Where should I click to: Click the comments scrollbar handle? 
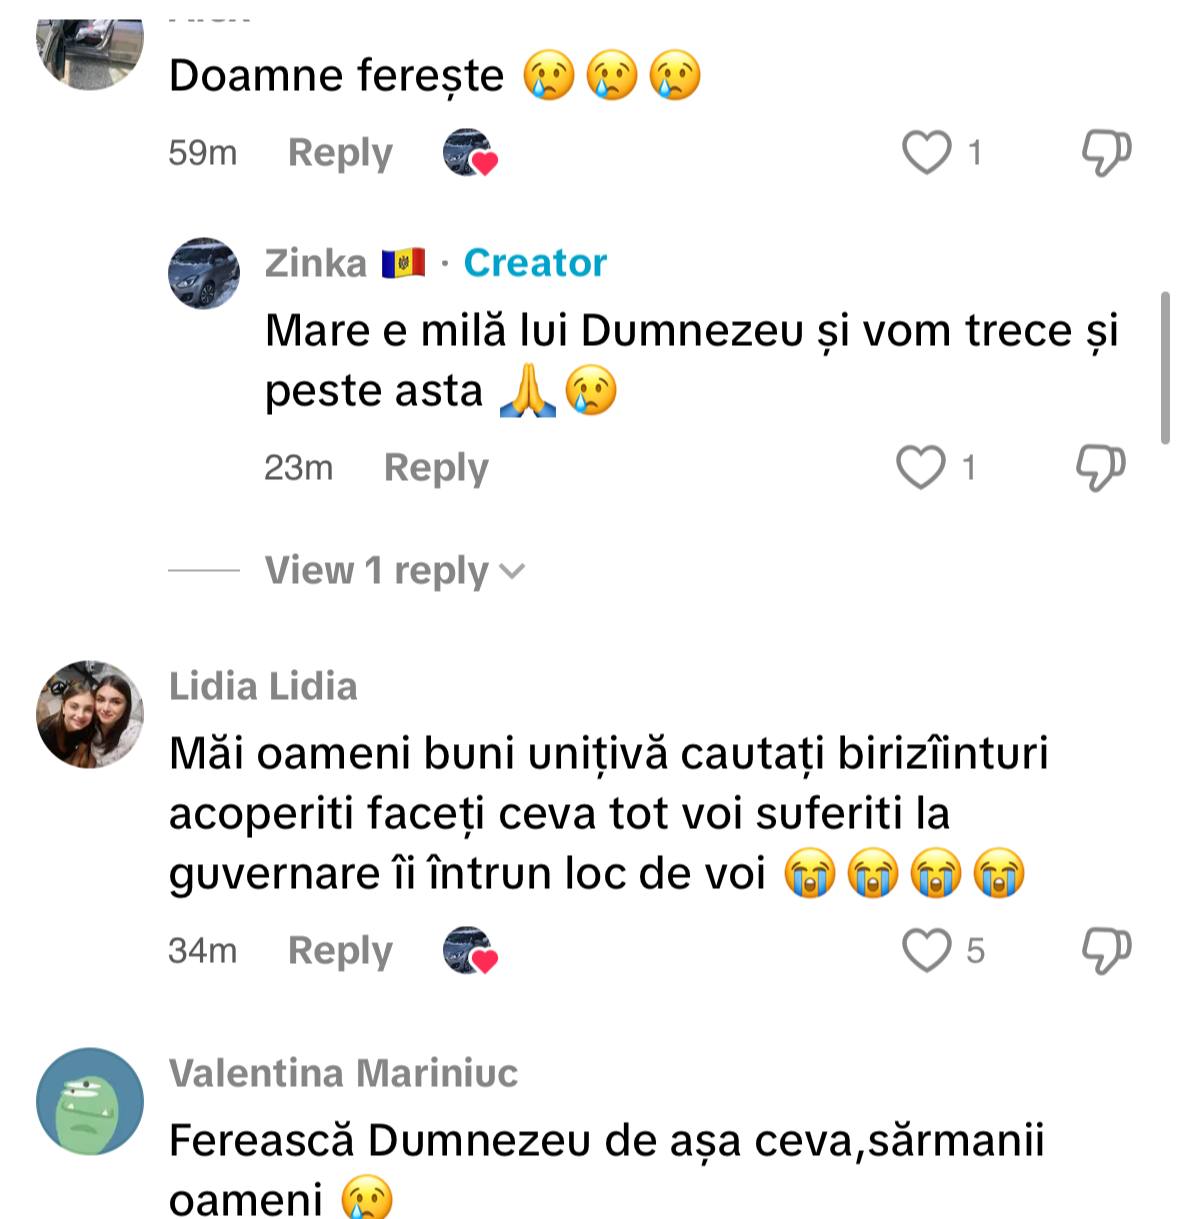tap(1165, 367)
